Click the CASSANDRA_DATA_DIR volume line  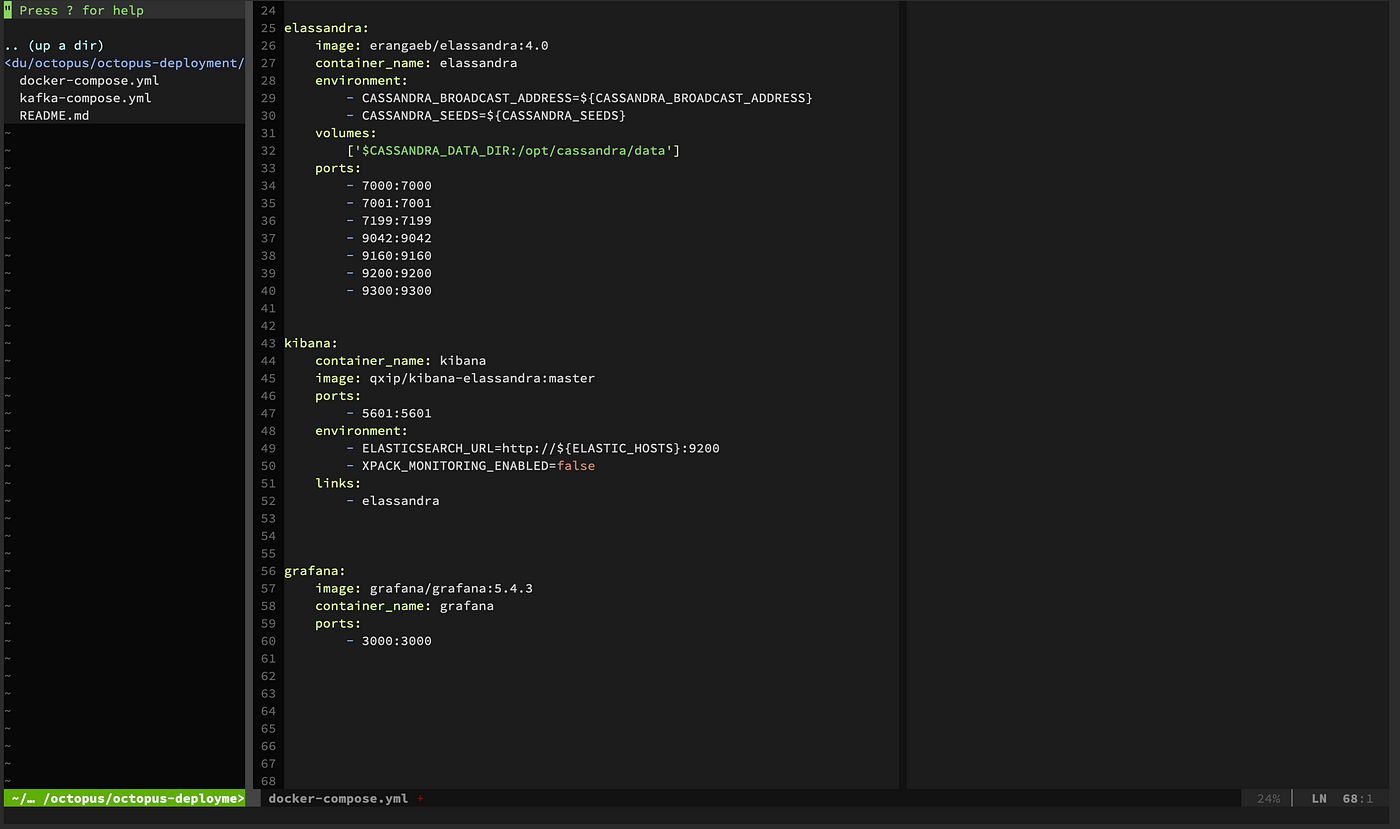pos(513,151)
